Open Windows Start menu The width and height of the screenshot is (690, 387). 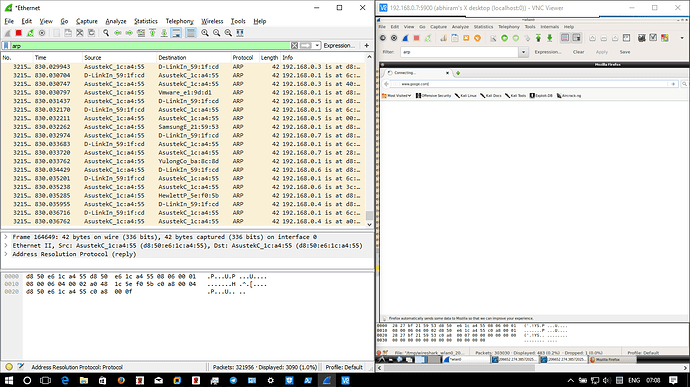click(x=9, y=380)
